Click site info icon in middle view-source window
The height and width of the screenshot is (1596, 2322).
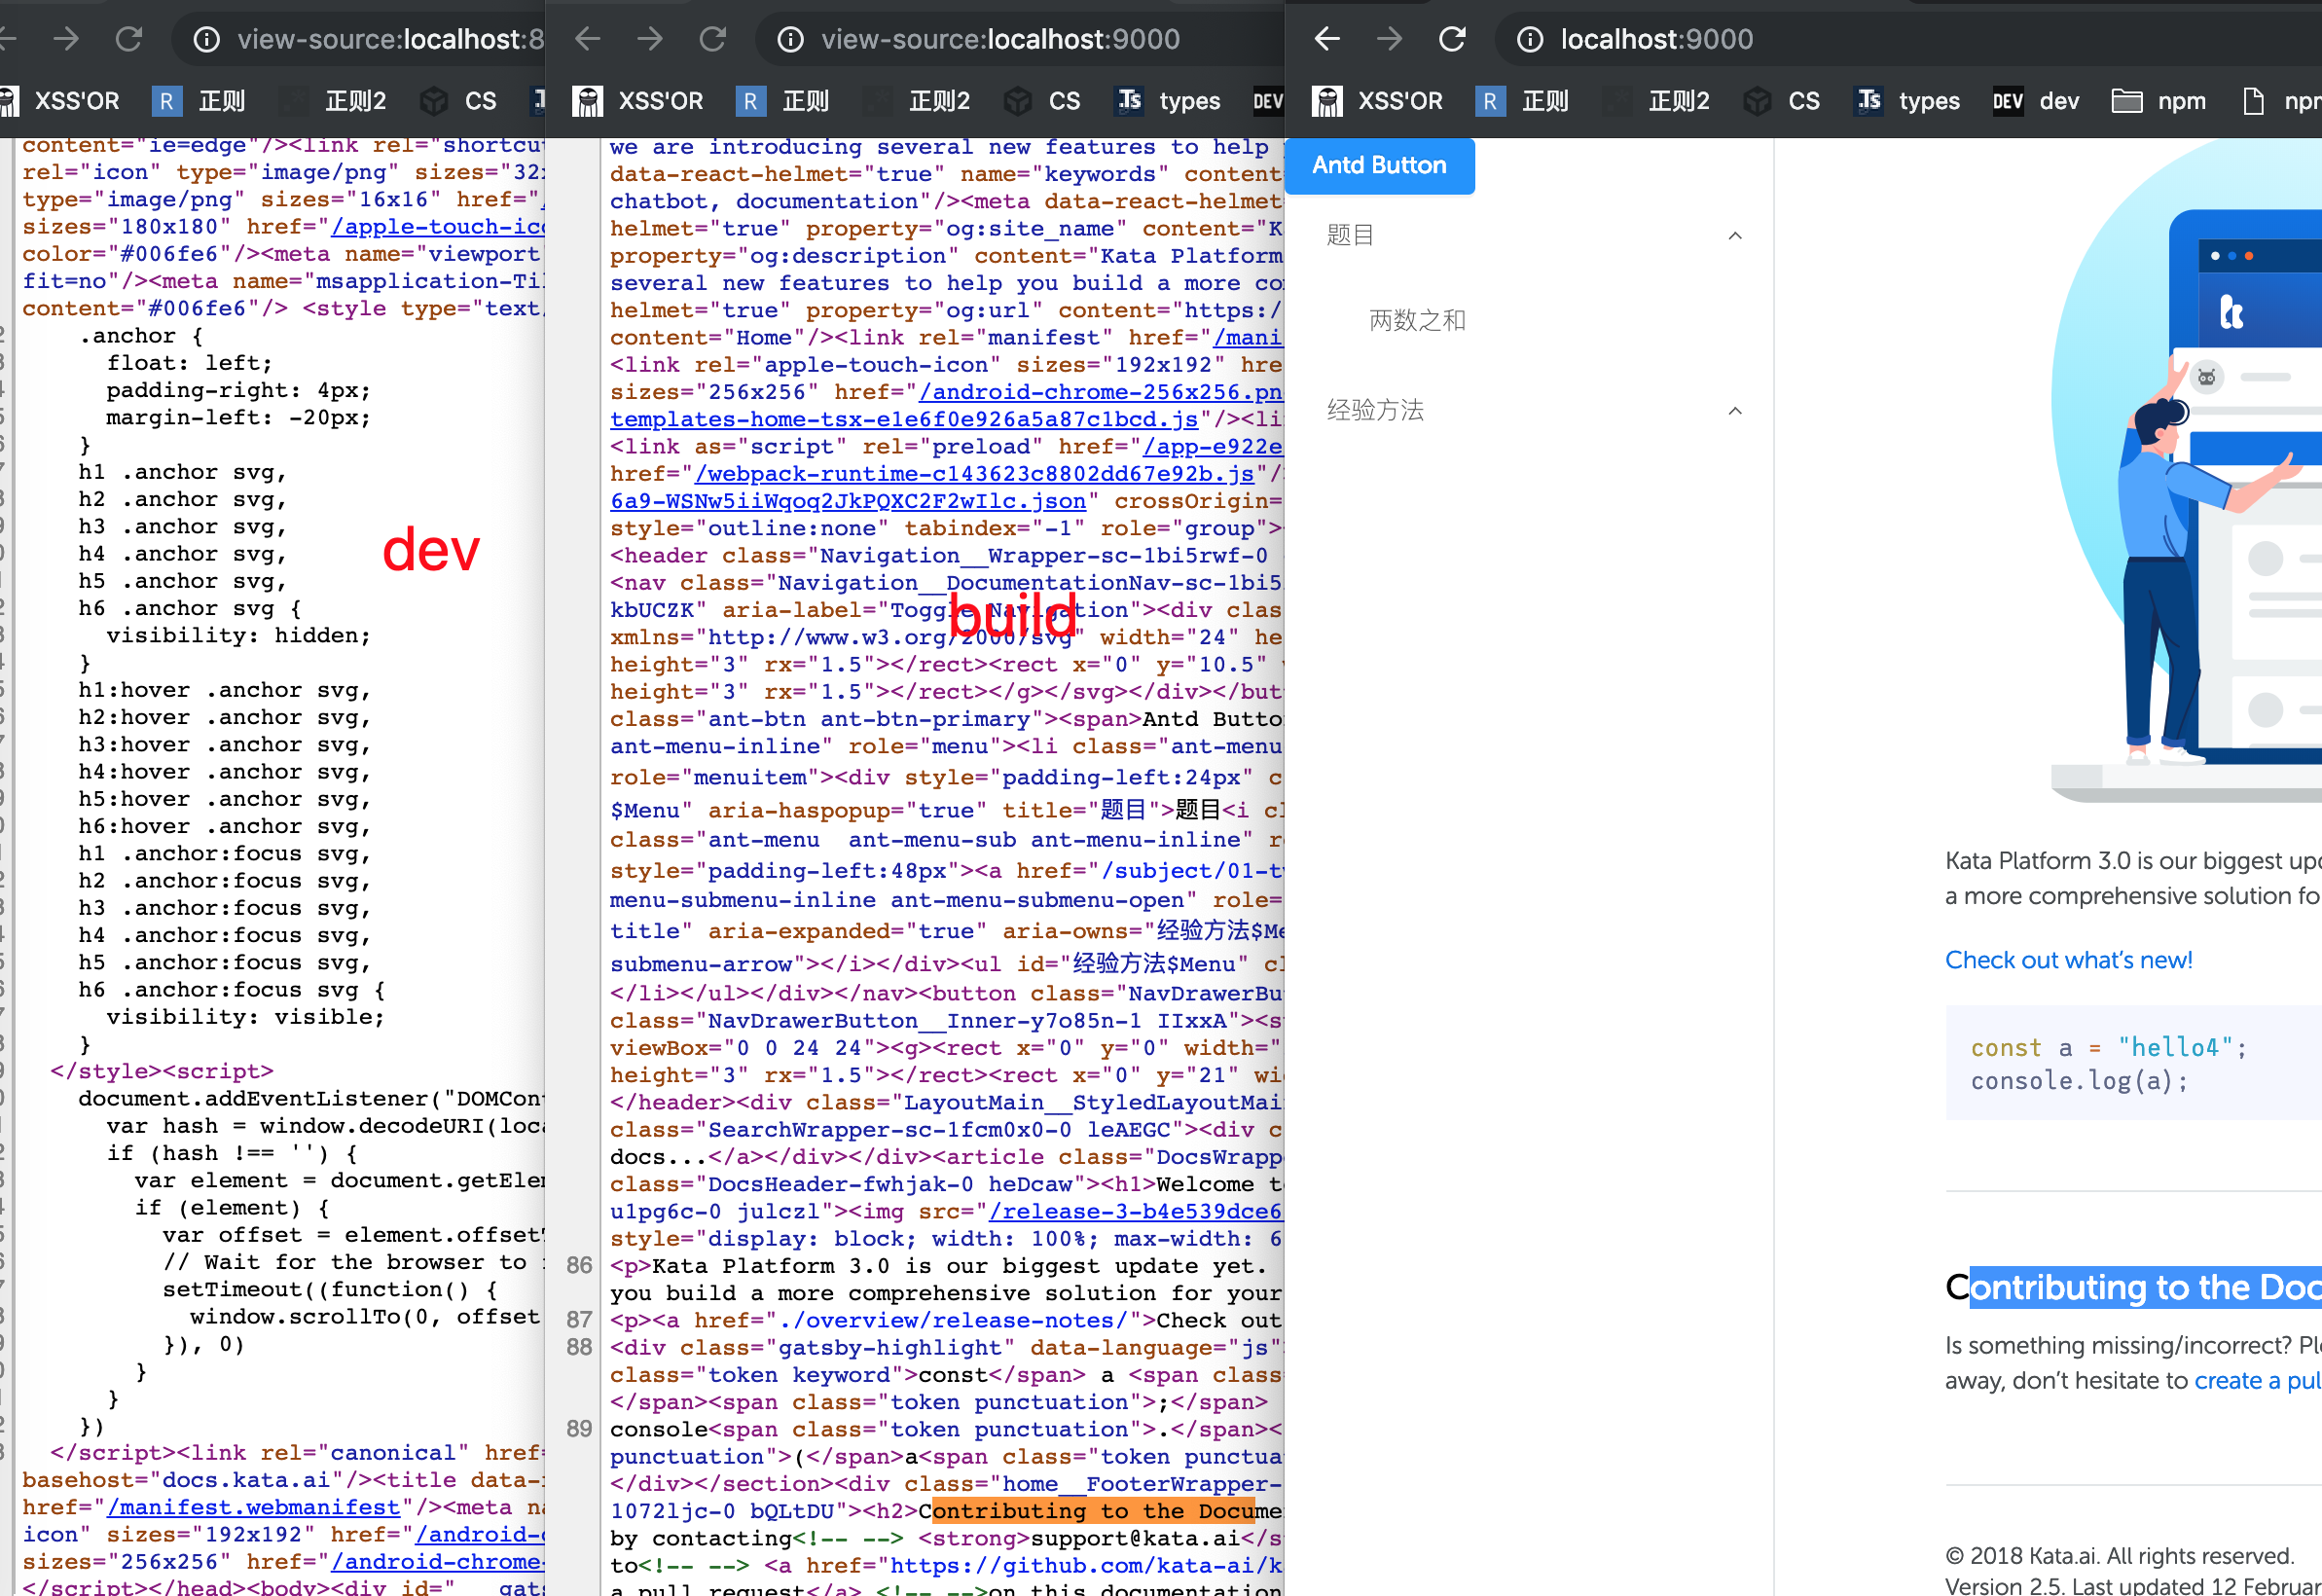791,39
